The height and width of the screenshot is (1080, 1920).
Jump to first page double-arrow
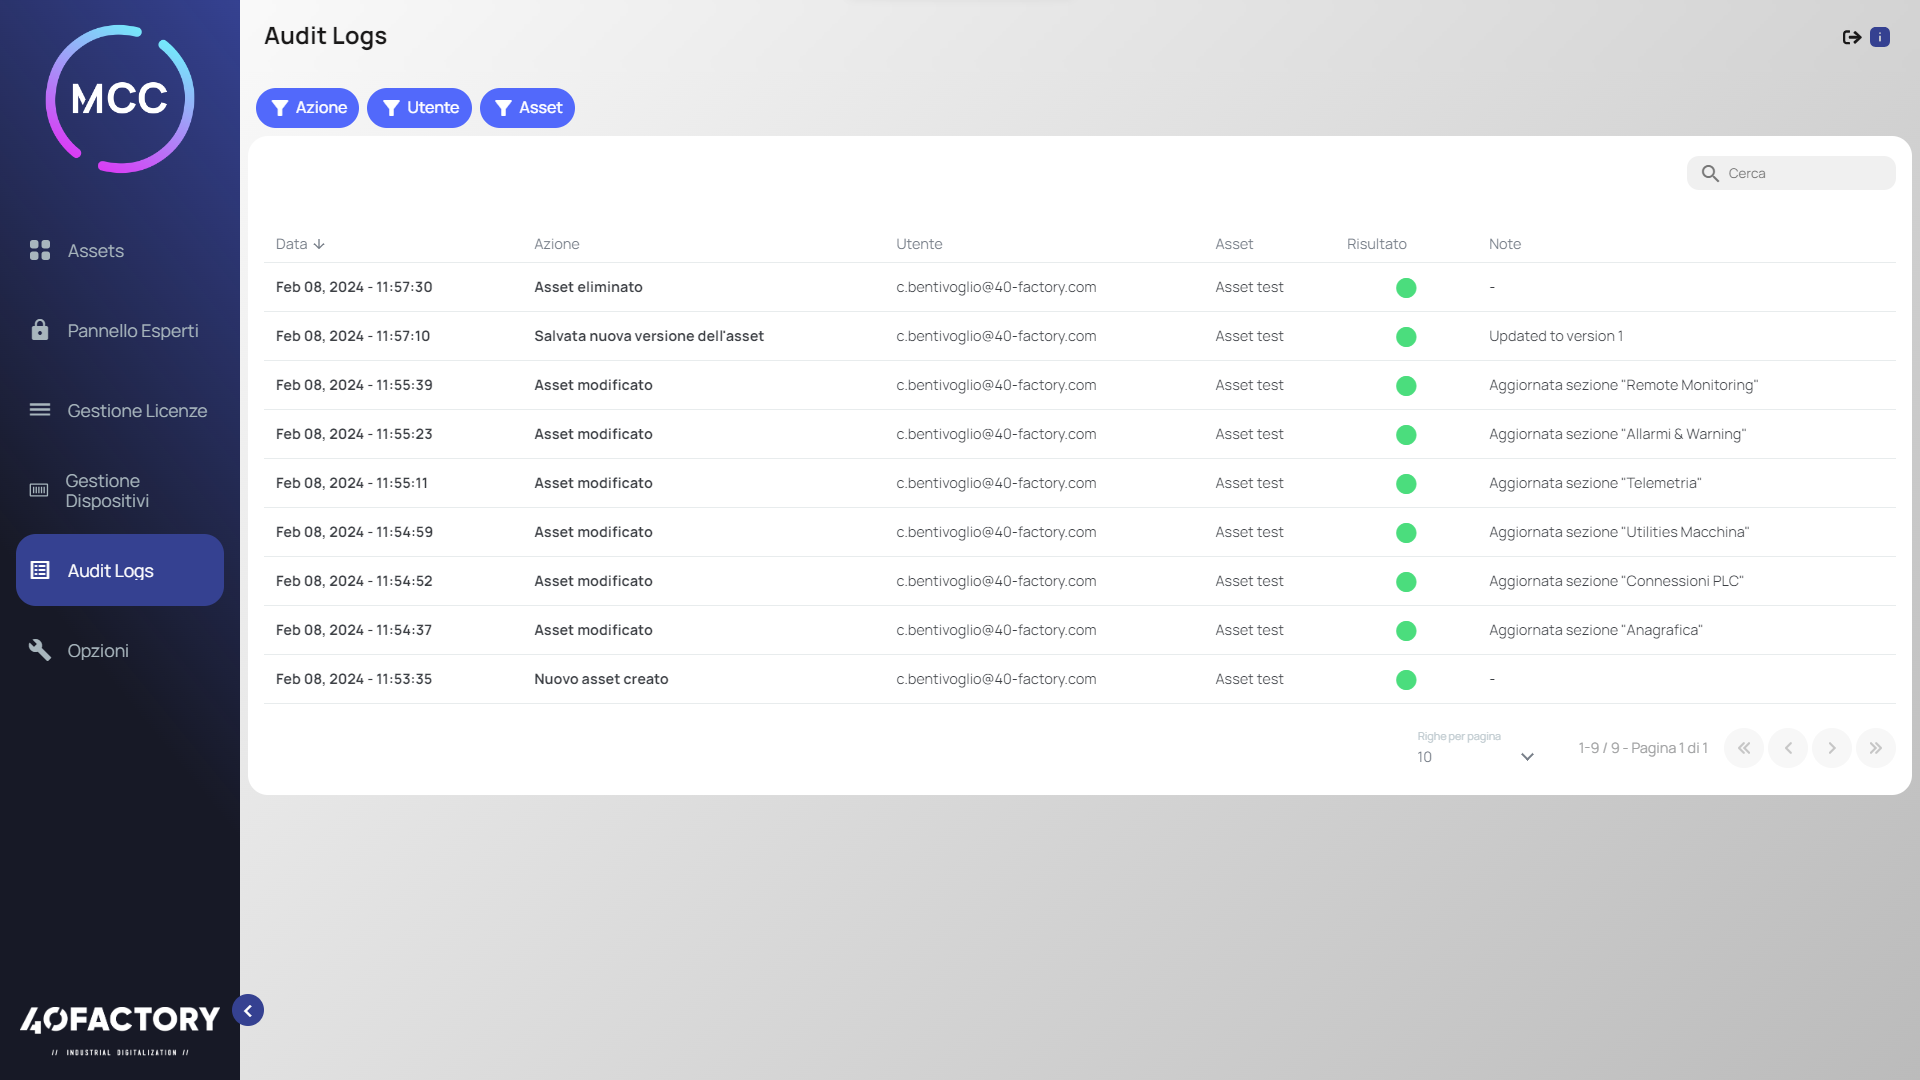1743,748
